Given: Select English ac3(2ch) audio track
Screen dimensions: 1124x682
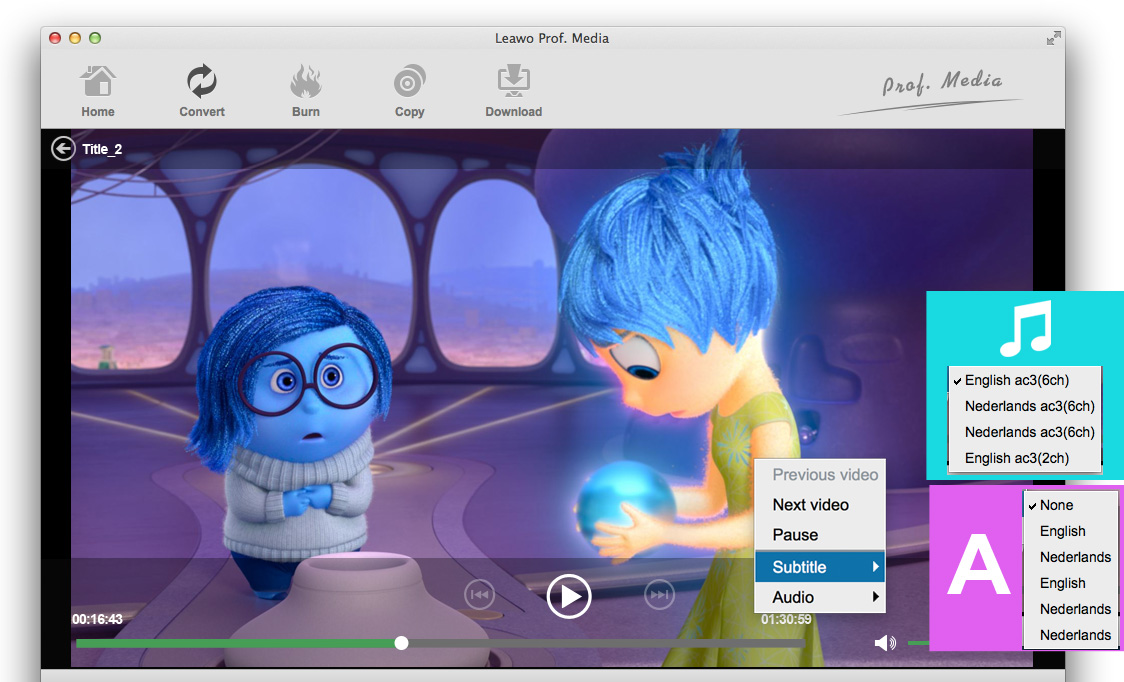Looking at the screenshot, I should coord(1016,458).
